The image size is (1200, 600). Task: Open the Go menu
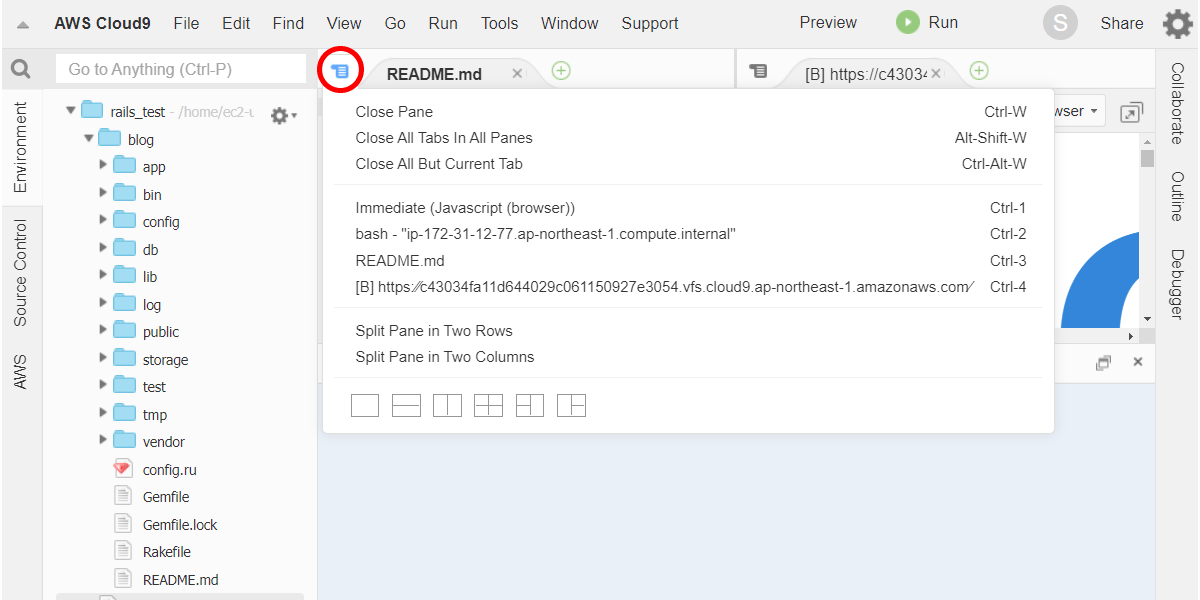[x=395, y=23]
